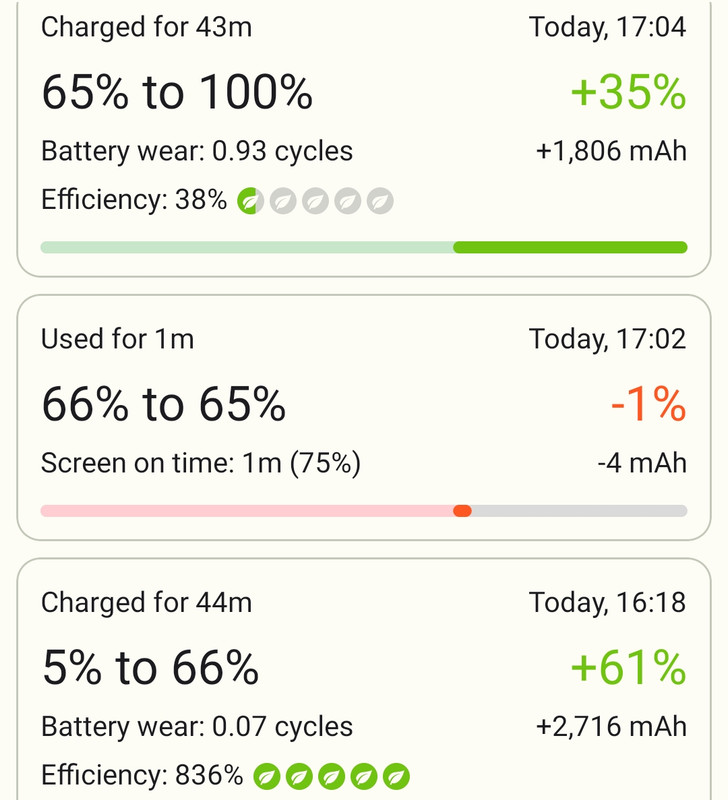
Task: Open the 'Used for 1m' session card
Action: pos(364,417)
